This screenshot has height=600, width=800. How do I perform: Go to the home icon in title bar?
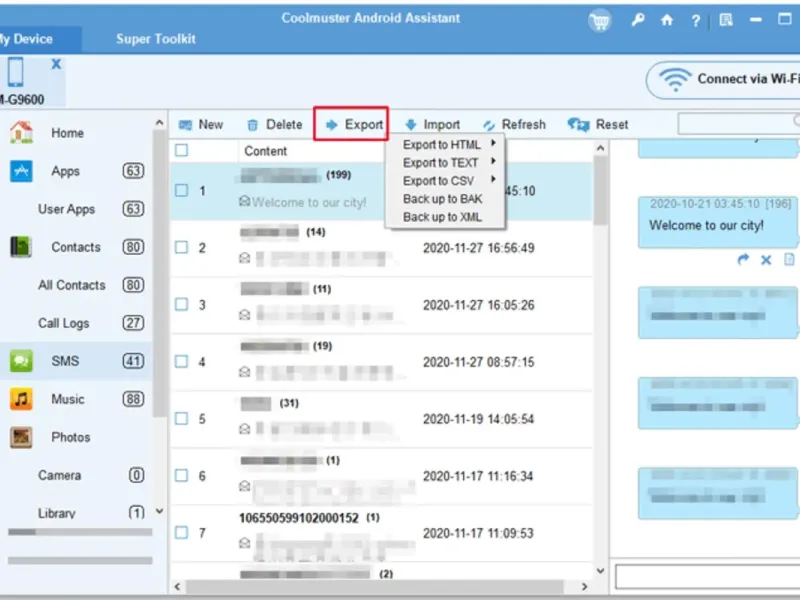pos(667,20)
